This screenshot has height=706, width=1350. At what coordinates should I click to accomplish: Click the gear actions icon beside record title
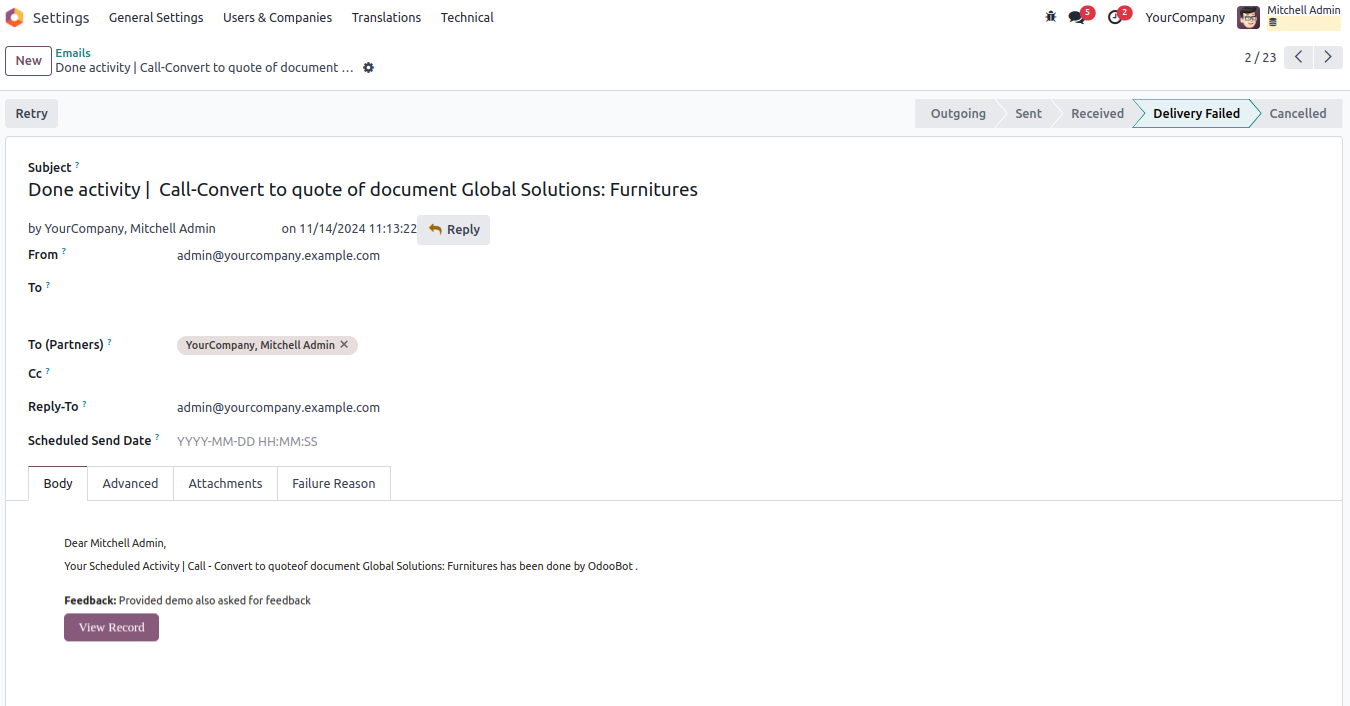point(368,68)
